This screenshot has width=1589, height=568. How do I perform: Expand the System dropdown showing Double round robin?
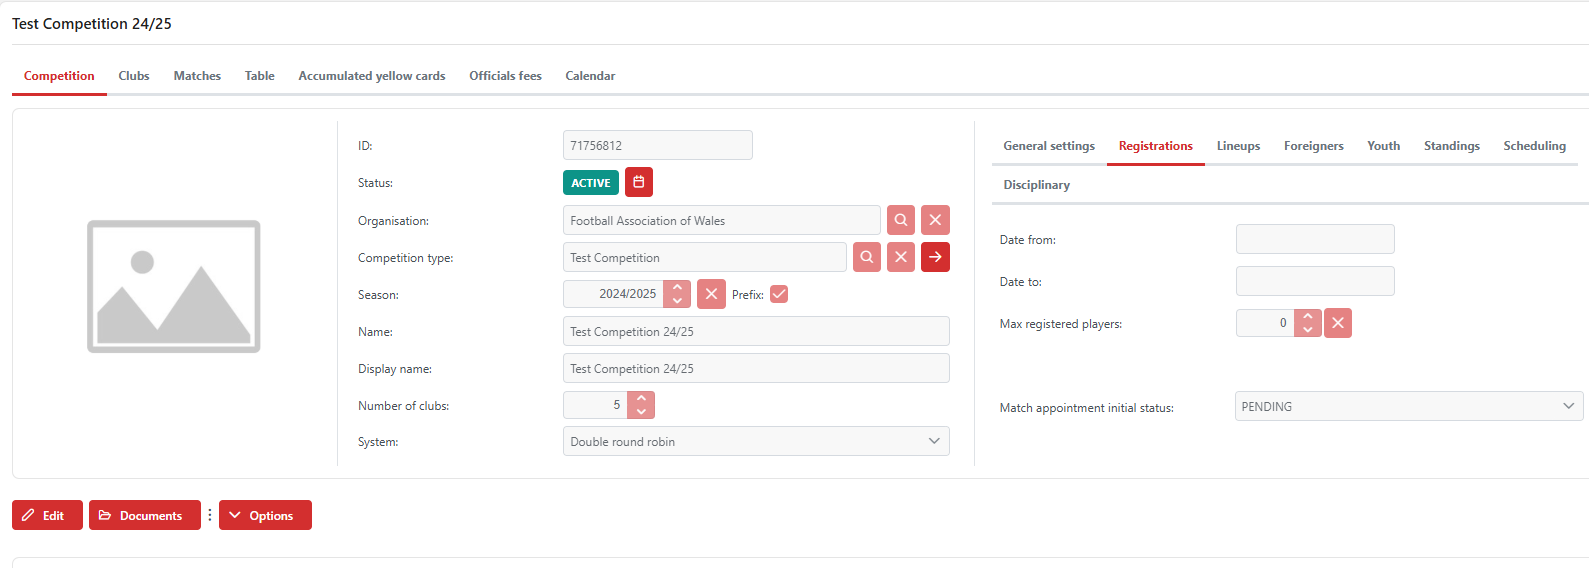click(x=756, y=441)
